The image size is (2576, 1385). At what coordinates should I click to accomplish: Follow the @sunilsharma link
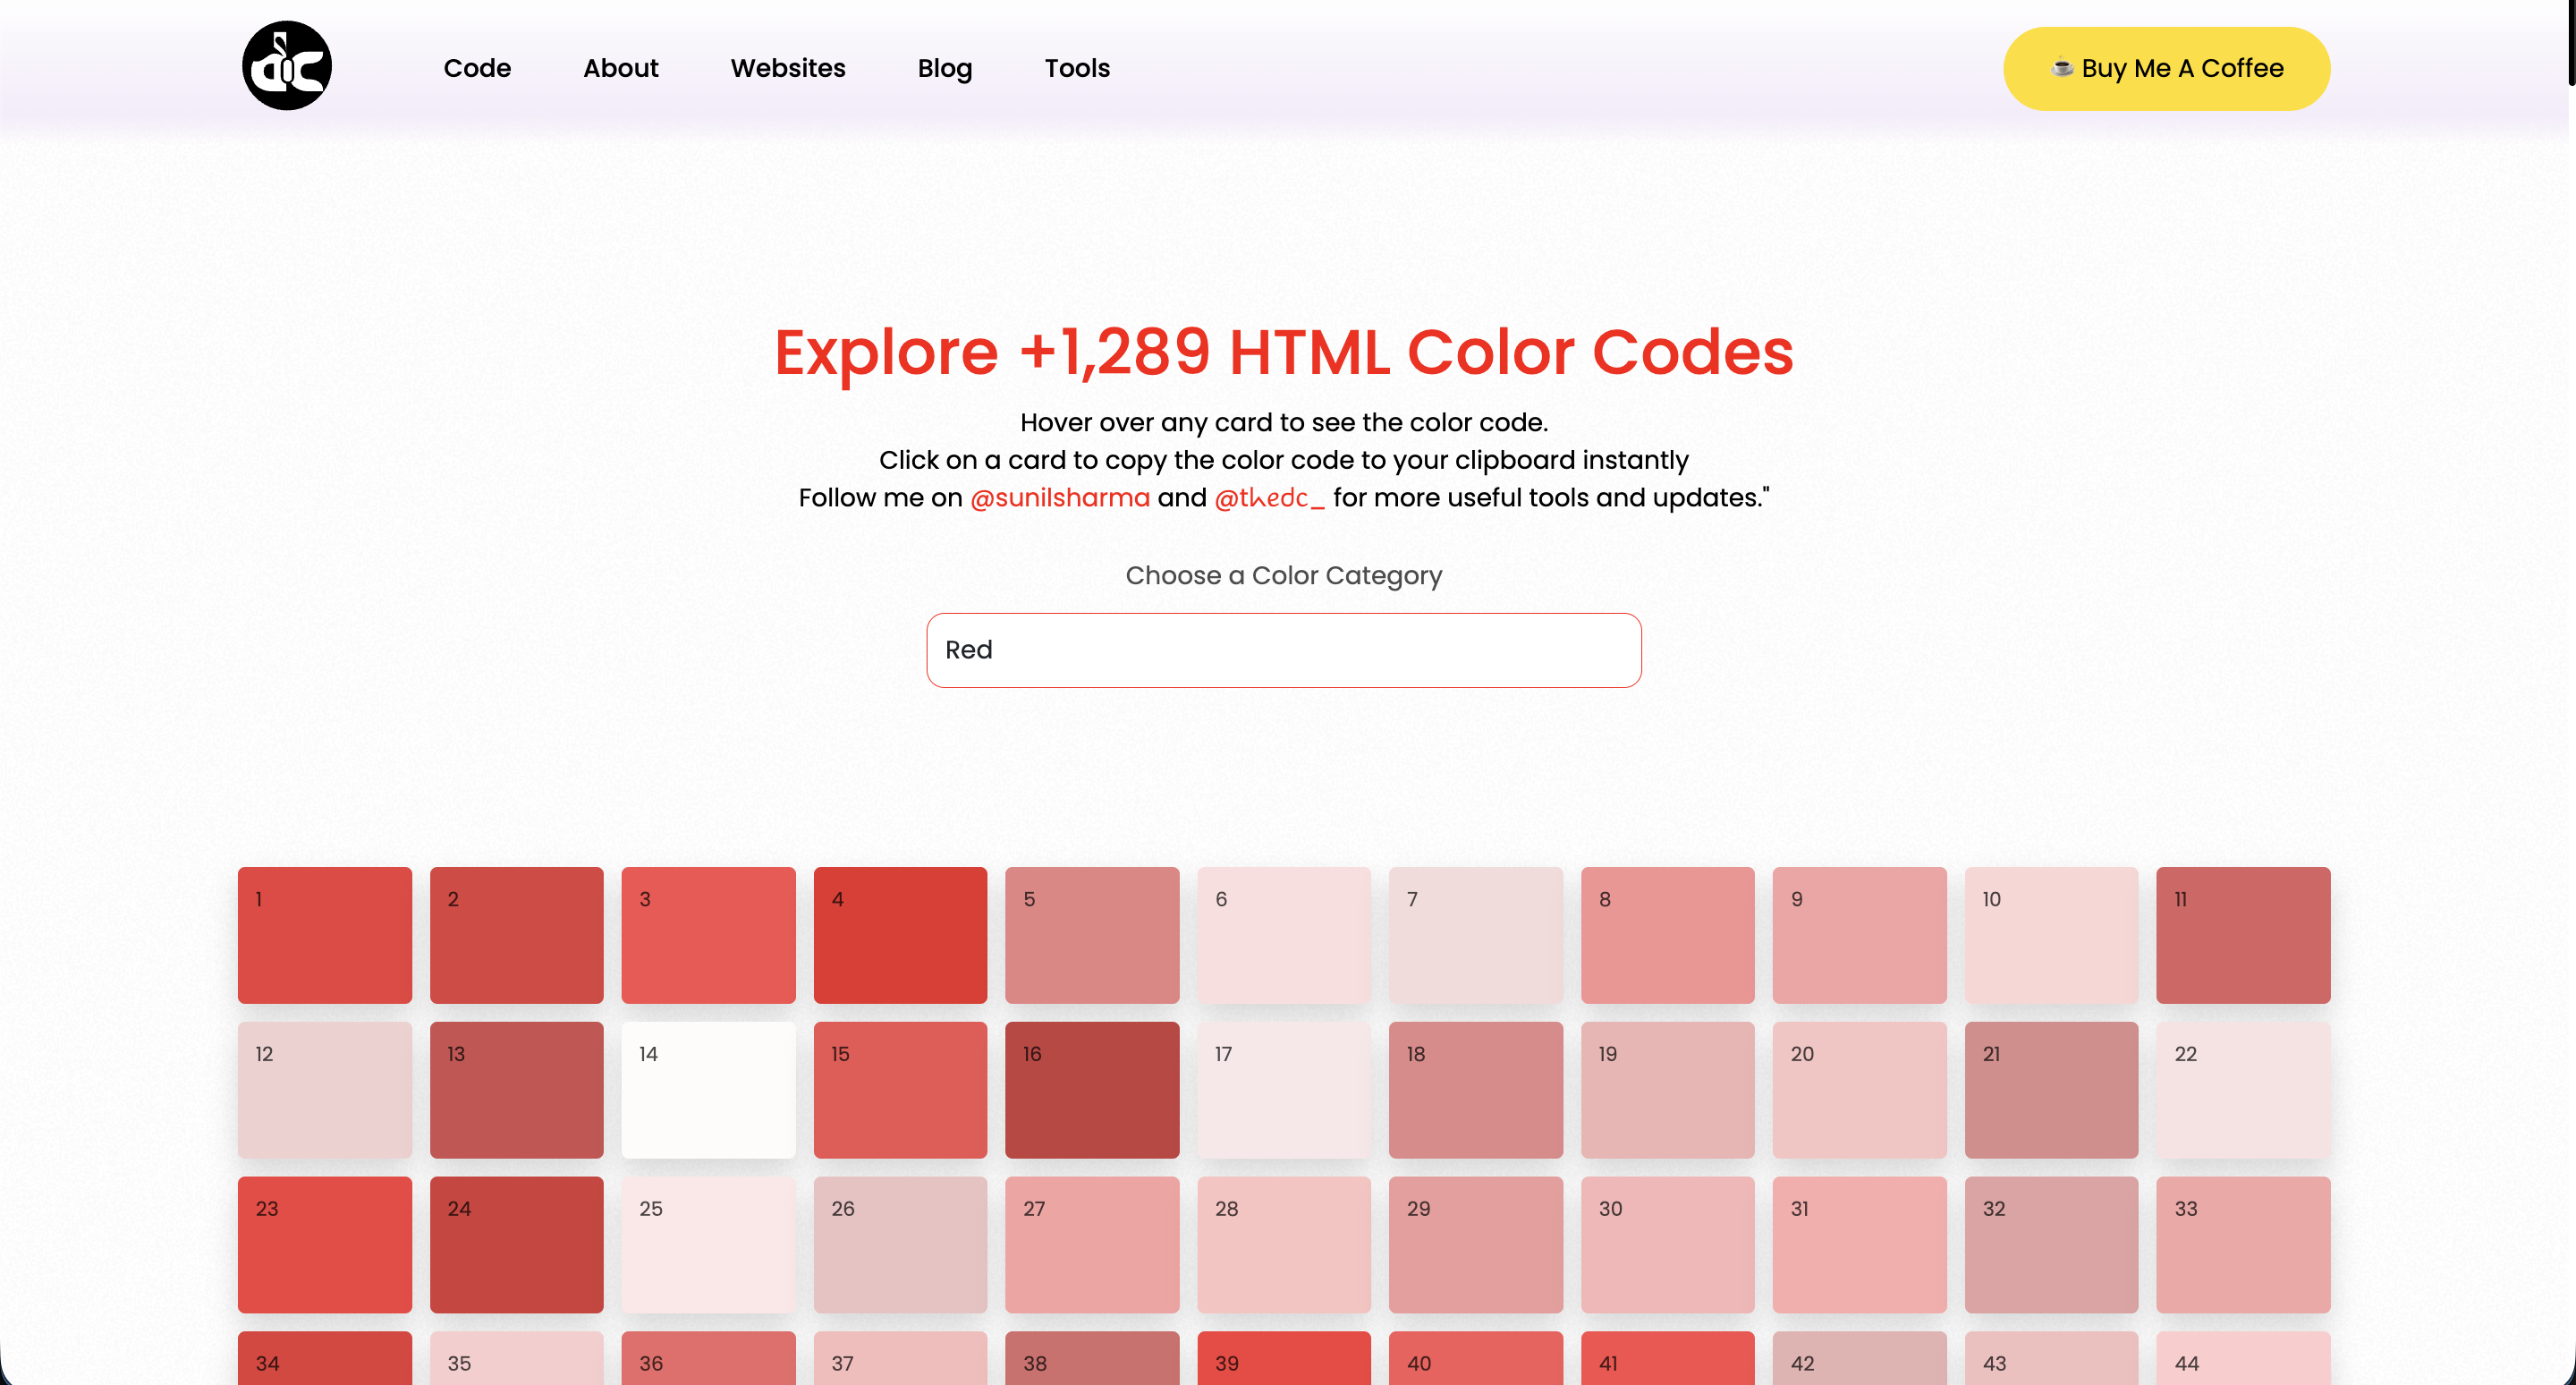(1060, 497)
